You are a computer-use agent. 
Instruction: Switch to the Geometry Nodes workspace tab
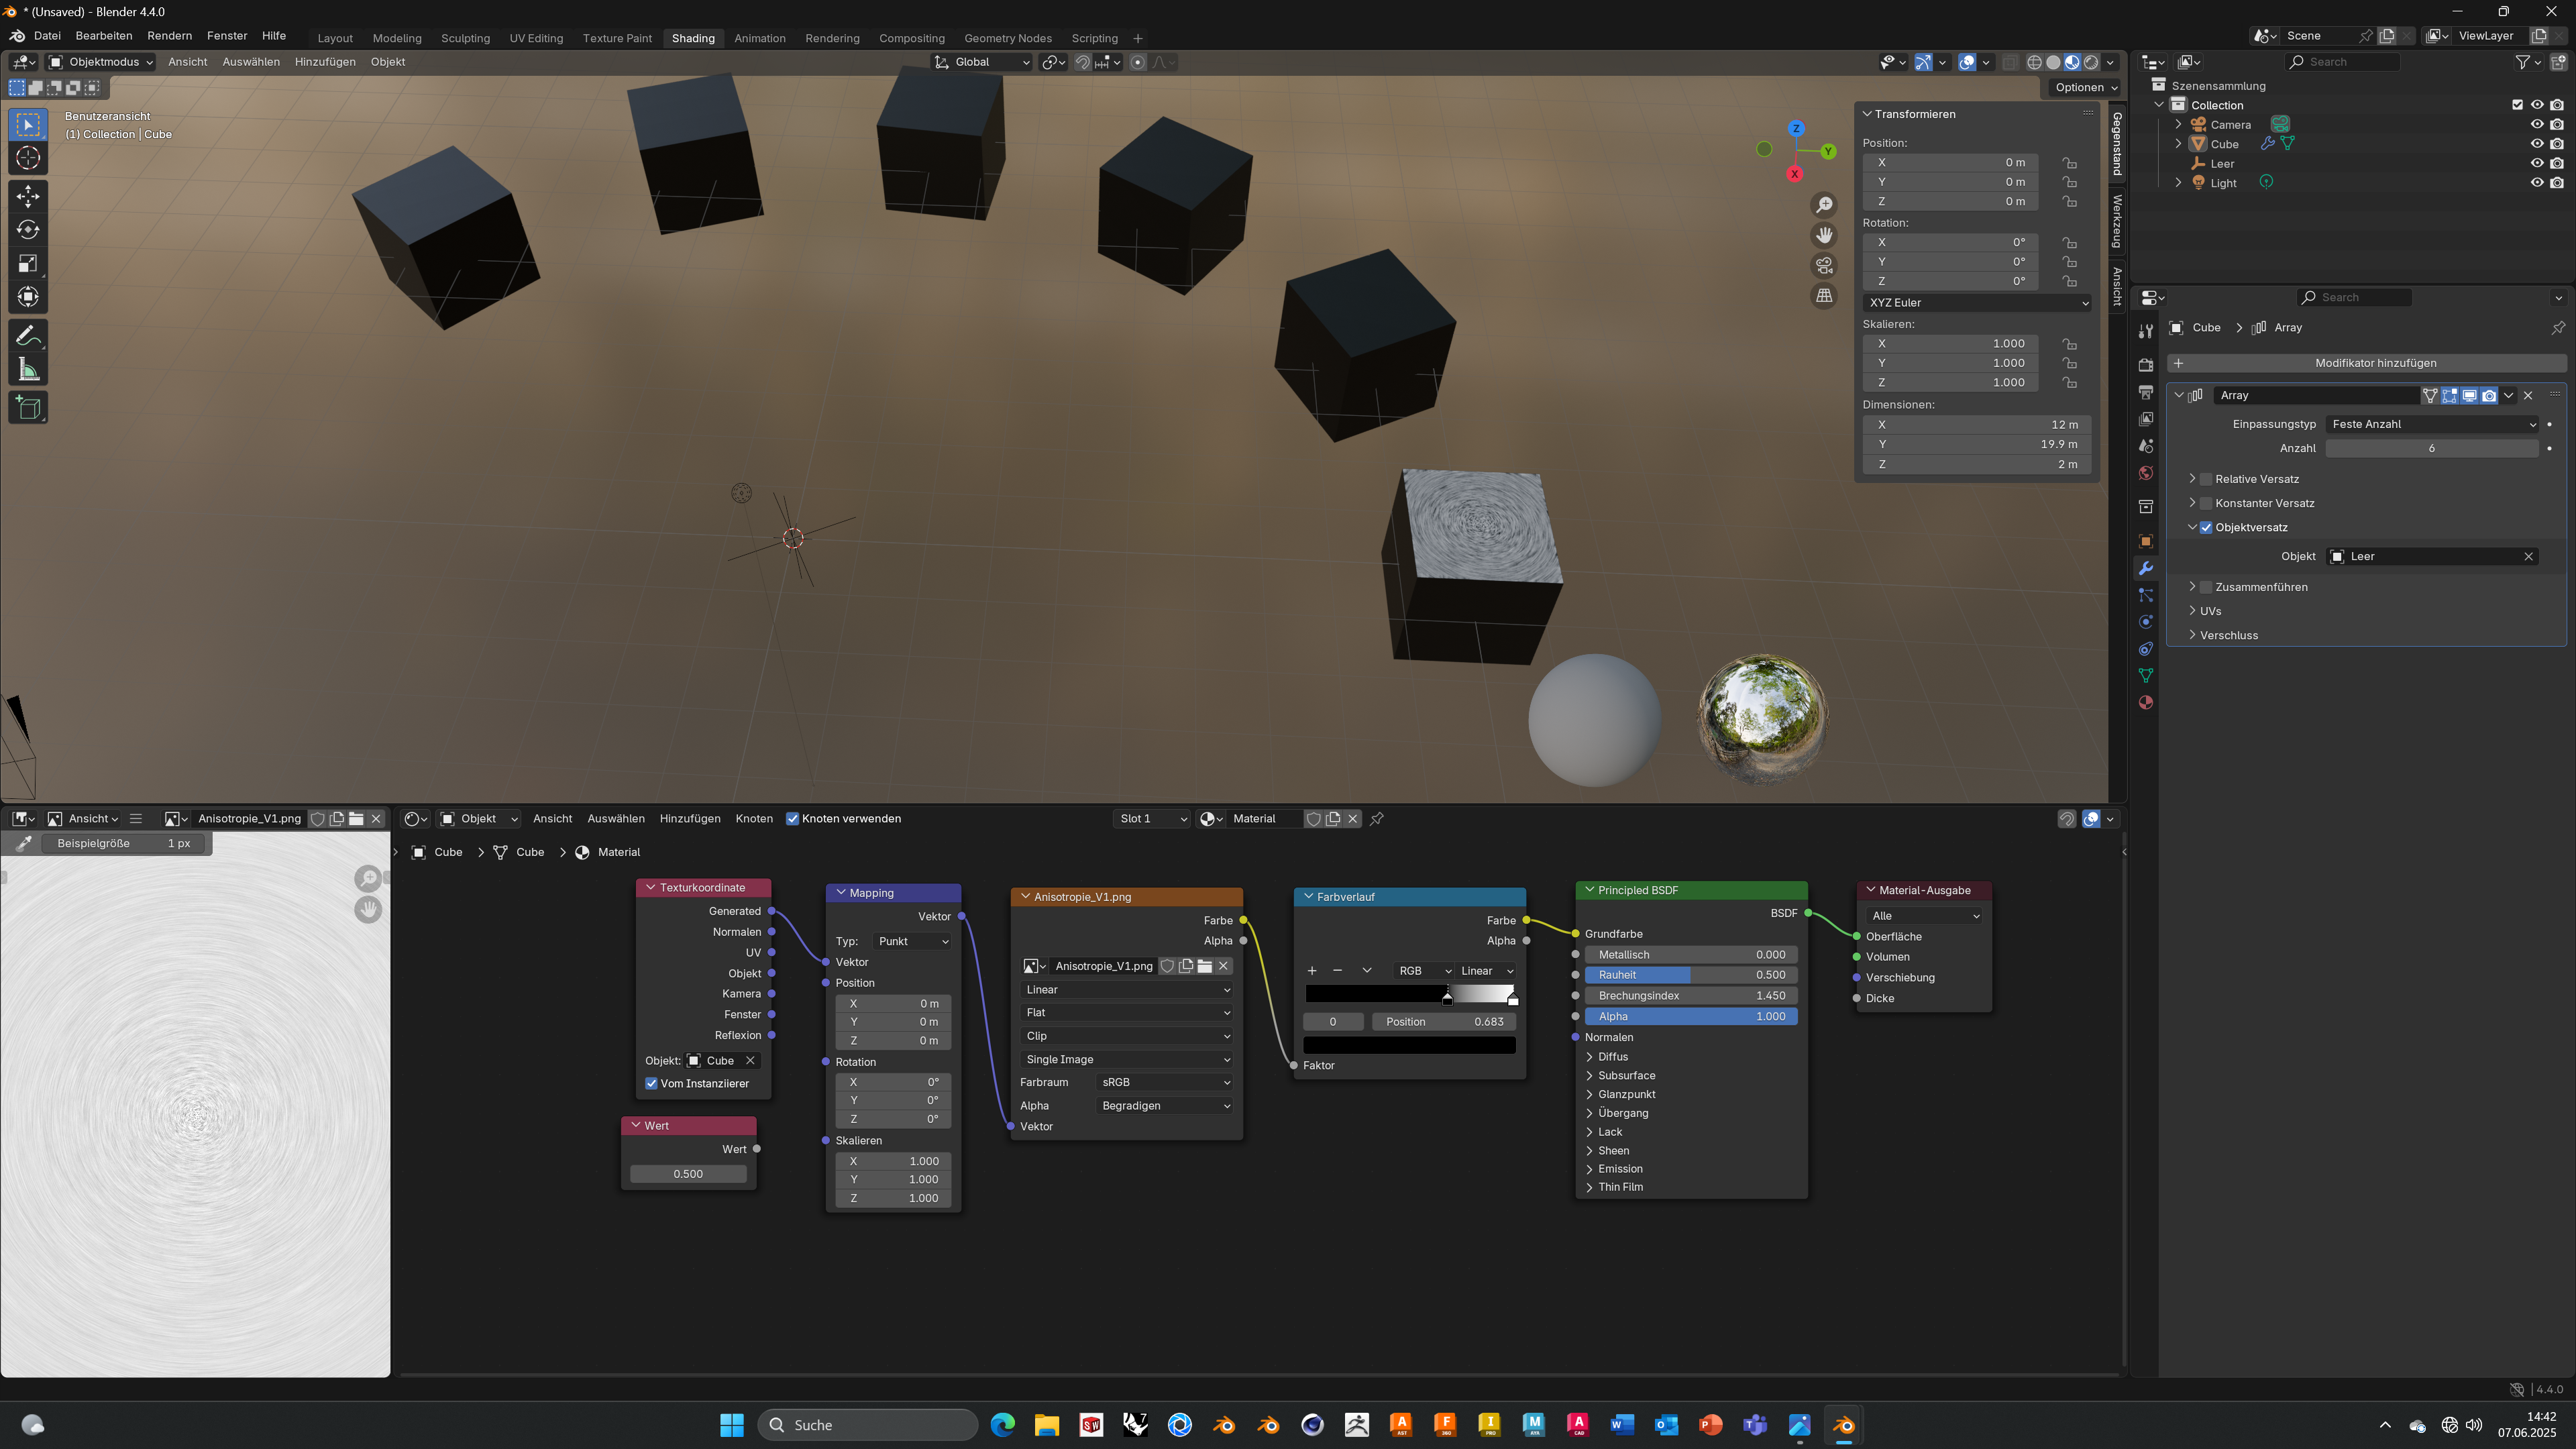[1007, 38]
